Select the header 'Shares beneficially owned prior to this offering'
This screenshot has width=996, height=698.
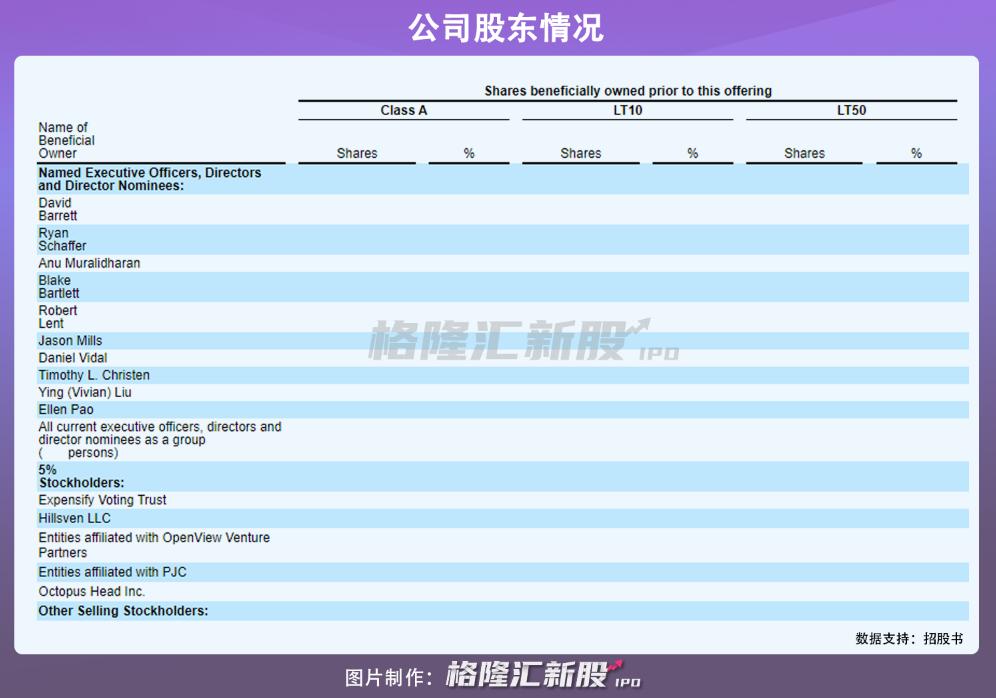pos(628,91)
